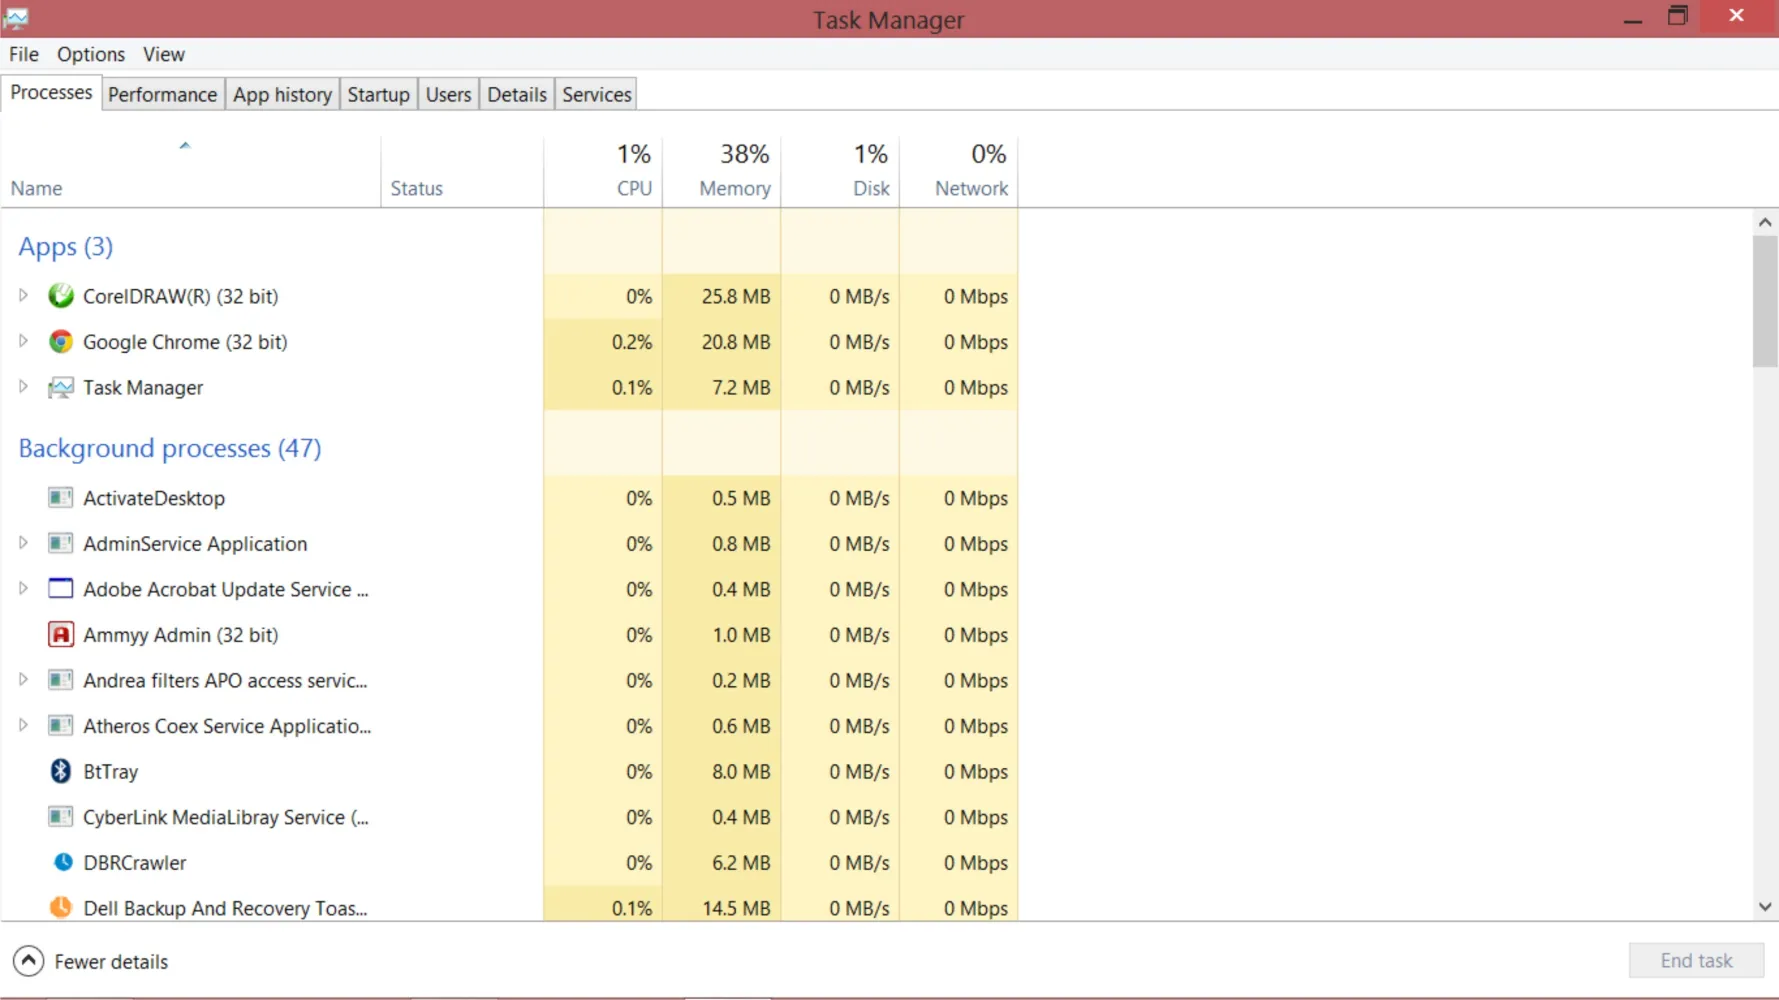Click the Google Chrome icon
The width and height of the screenshot is (1779, 1000).
point(61,341)
